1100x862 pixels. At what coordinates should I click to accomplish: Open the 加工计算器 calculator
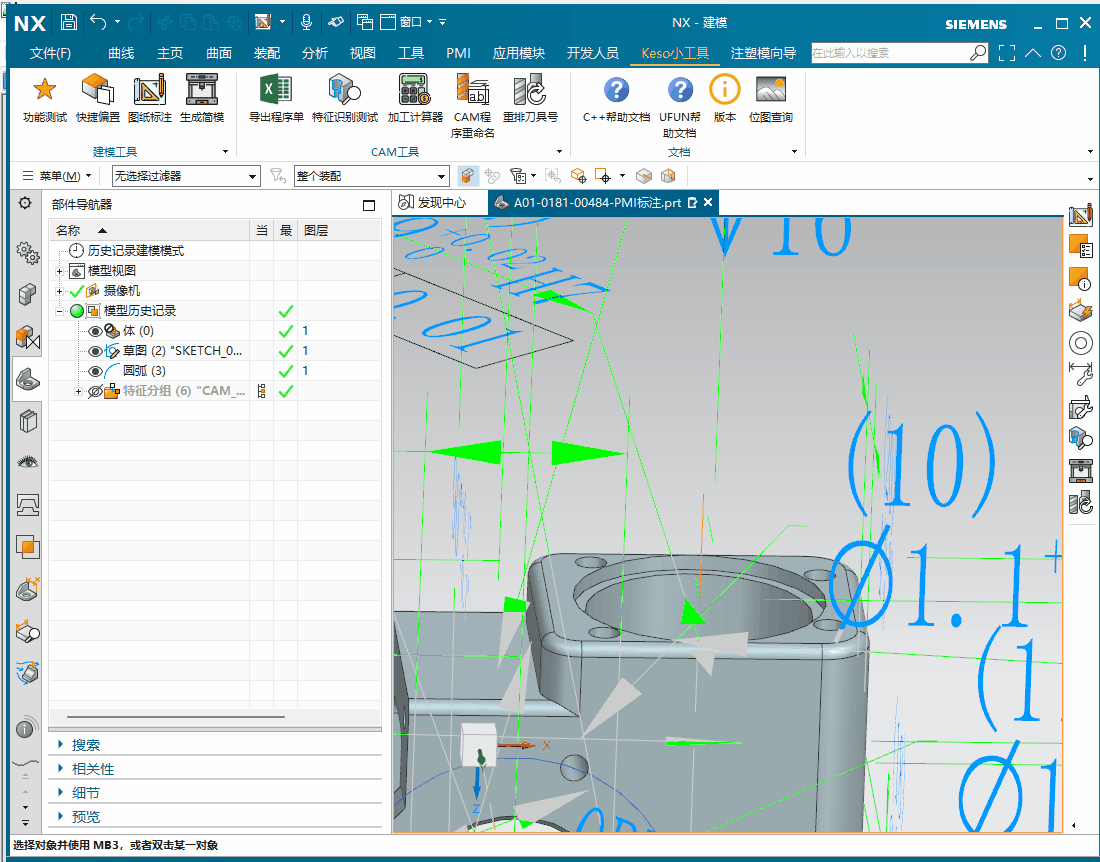tap(415, 89)
